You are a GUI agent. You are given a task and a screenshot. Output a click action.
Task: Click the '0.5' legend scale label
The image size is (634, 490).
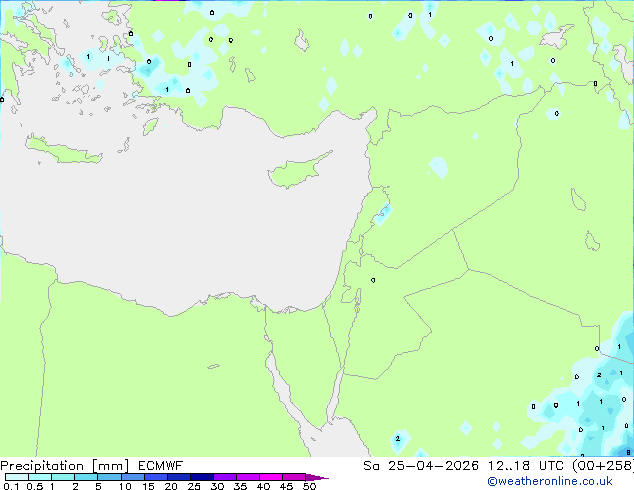34,486
